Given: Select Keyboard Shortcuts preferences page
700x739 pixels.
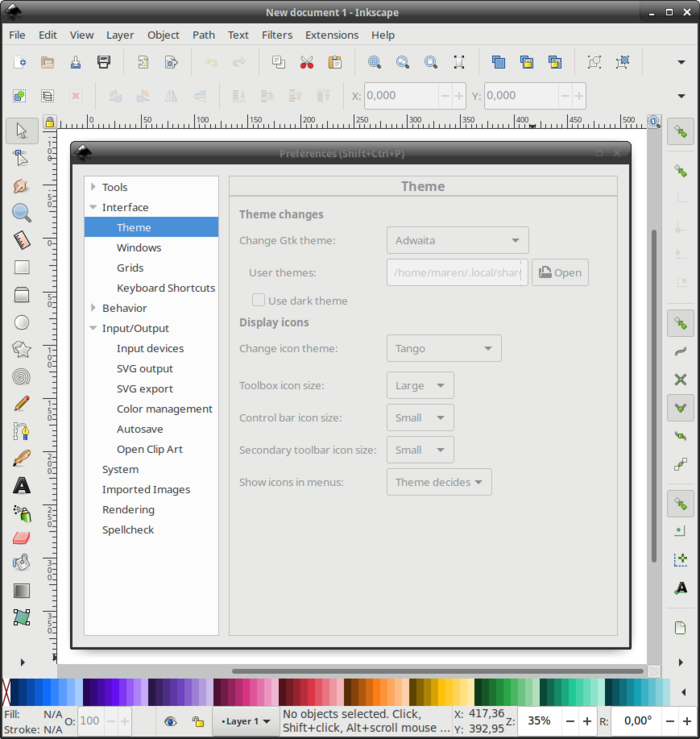Looking at the screenshot, I should (x=166, y=288).
